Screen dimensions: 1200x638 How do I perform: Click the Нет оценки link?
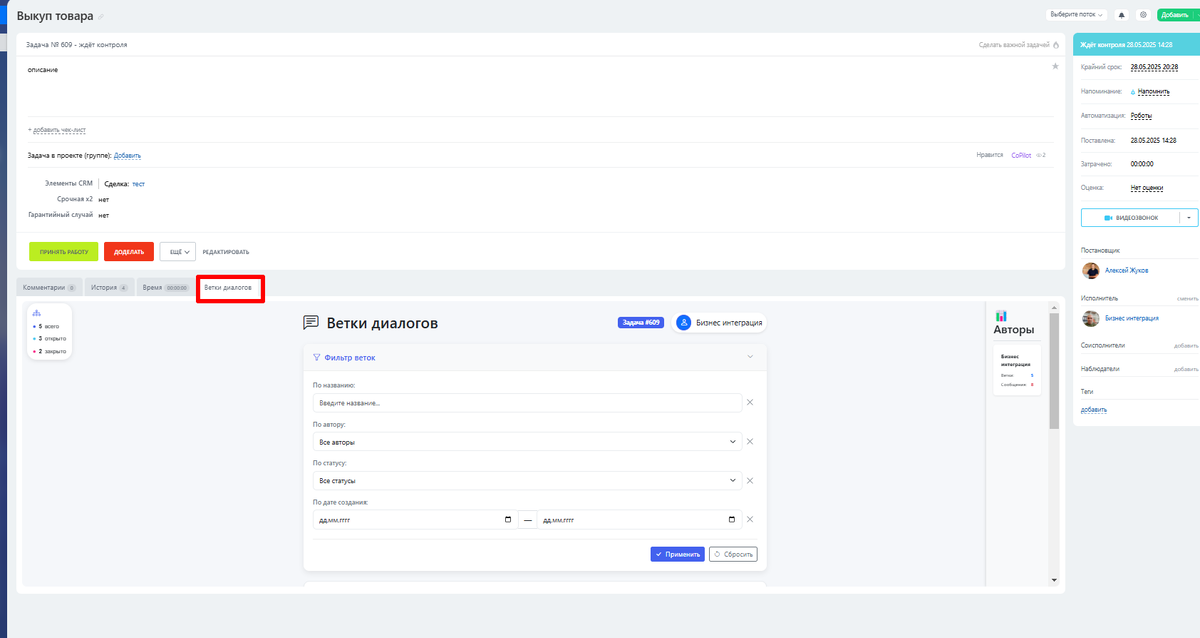pyautogui.click(x=1145, y=188)
